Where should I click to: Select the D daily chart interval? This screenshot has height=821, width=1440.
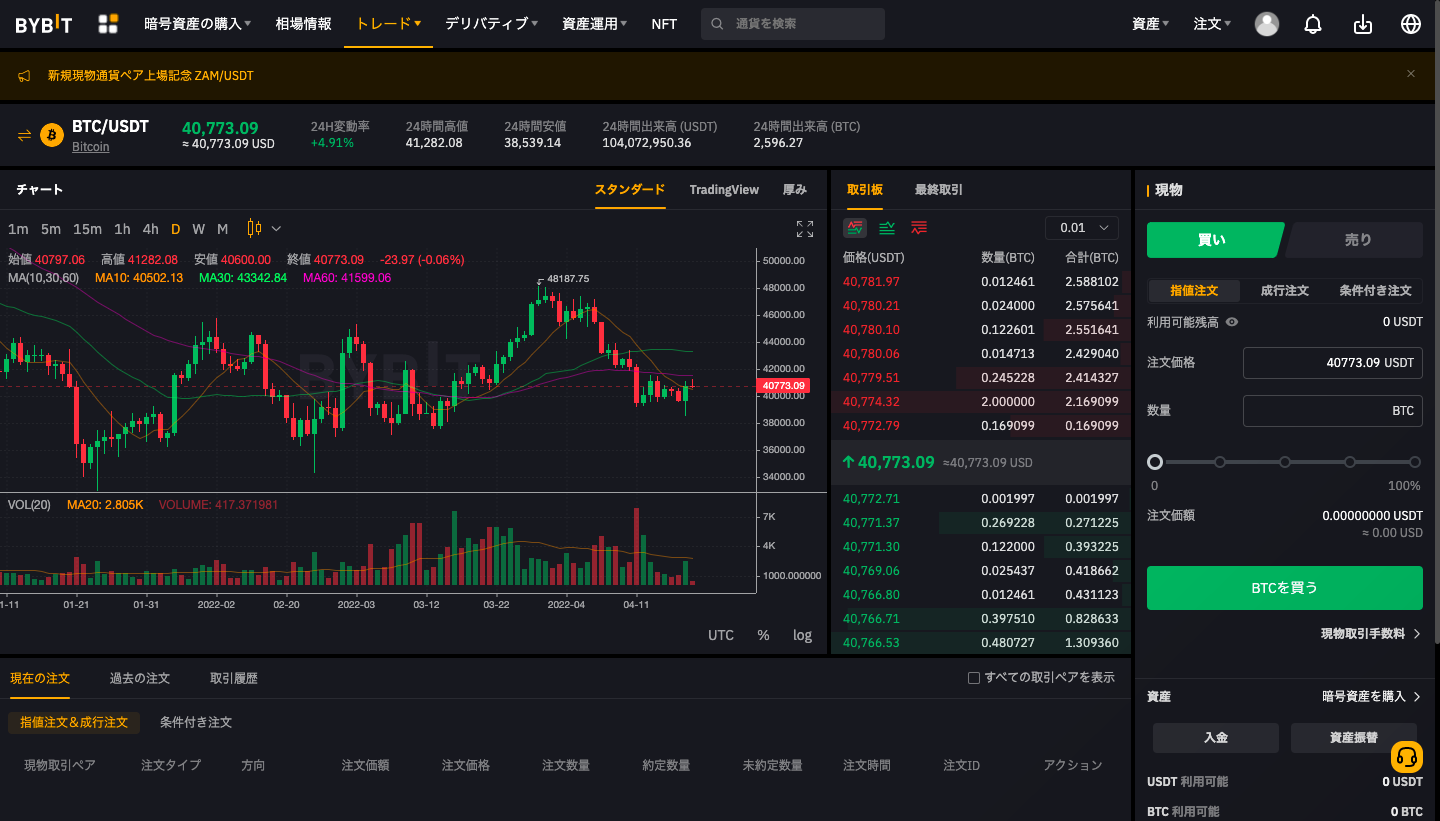[x=175, y=229]
